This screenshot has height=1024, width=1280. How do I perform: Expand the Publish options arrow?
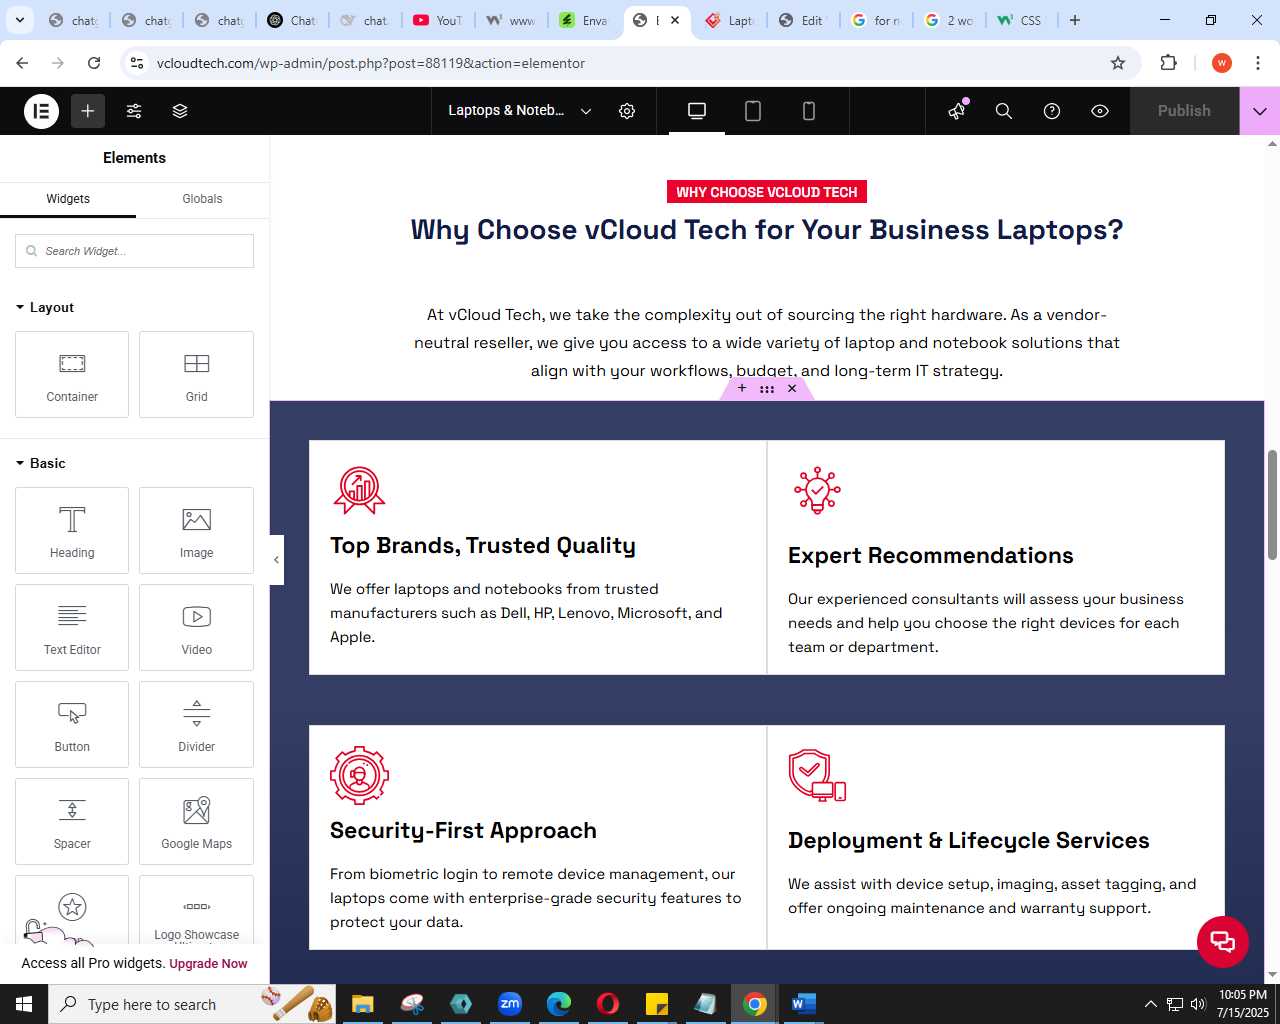(x=1260, y=111)
